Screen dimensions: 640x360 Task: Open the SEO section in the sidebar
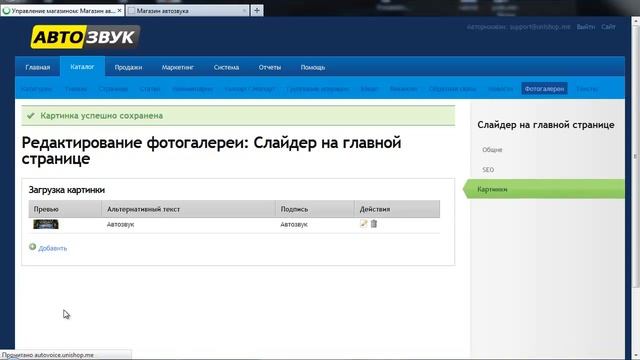pos(488,170)
